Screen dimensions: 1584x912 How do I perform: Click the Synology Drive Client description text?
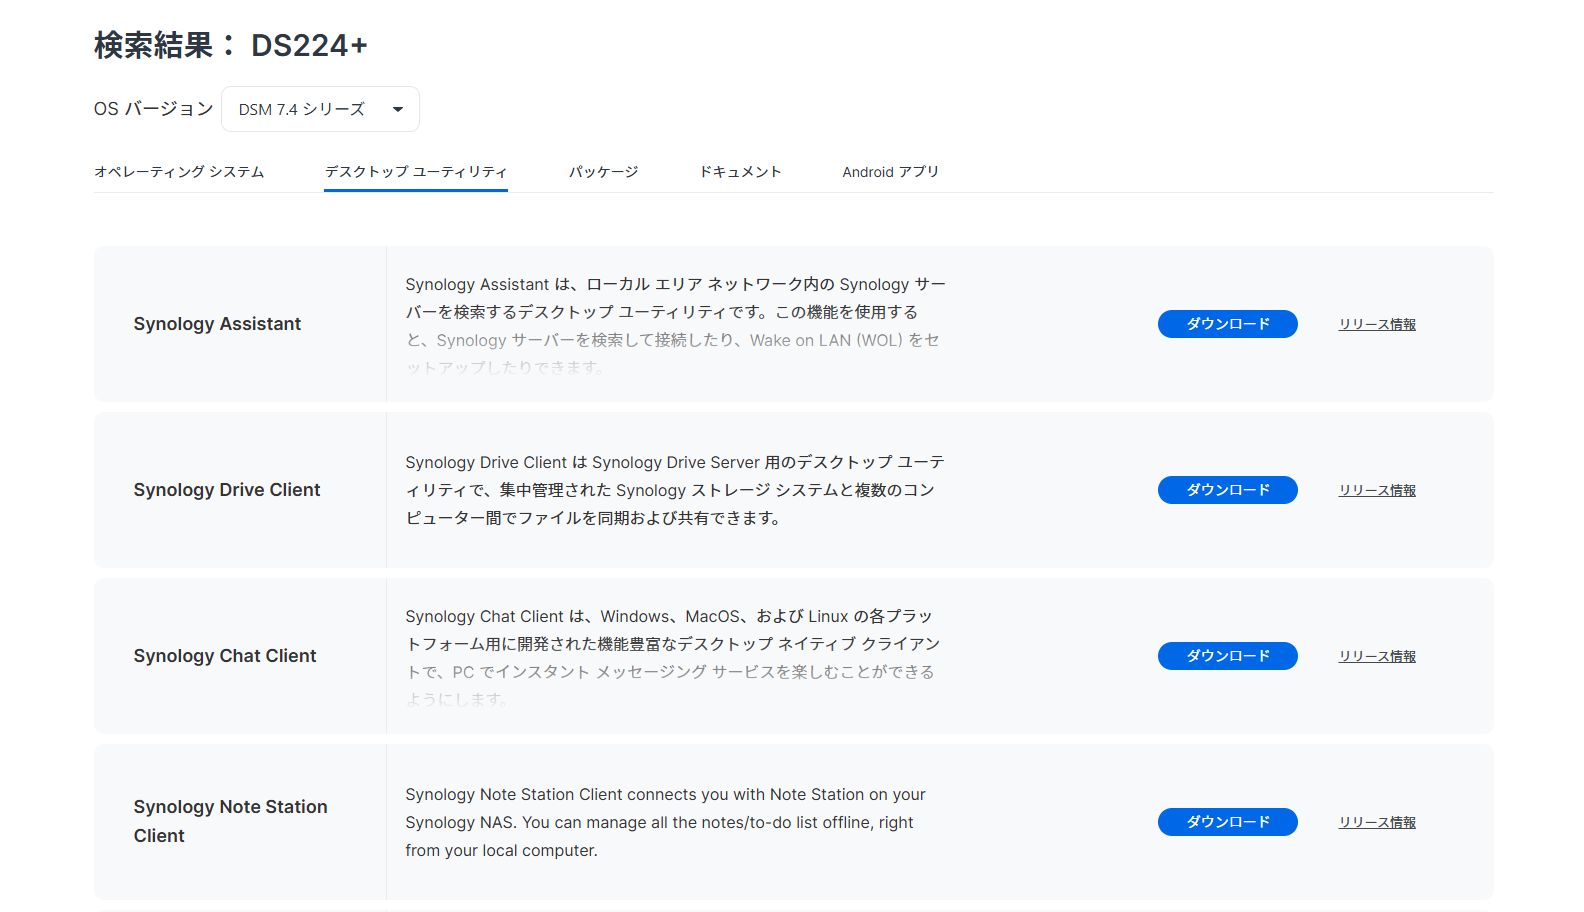(675, 490)
